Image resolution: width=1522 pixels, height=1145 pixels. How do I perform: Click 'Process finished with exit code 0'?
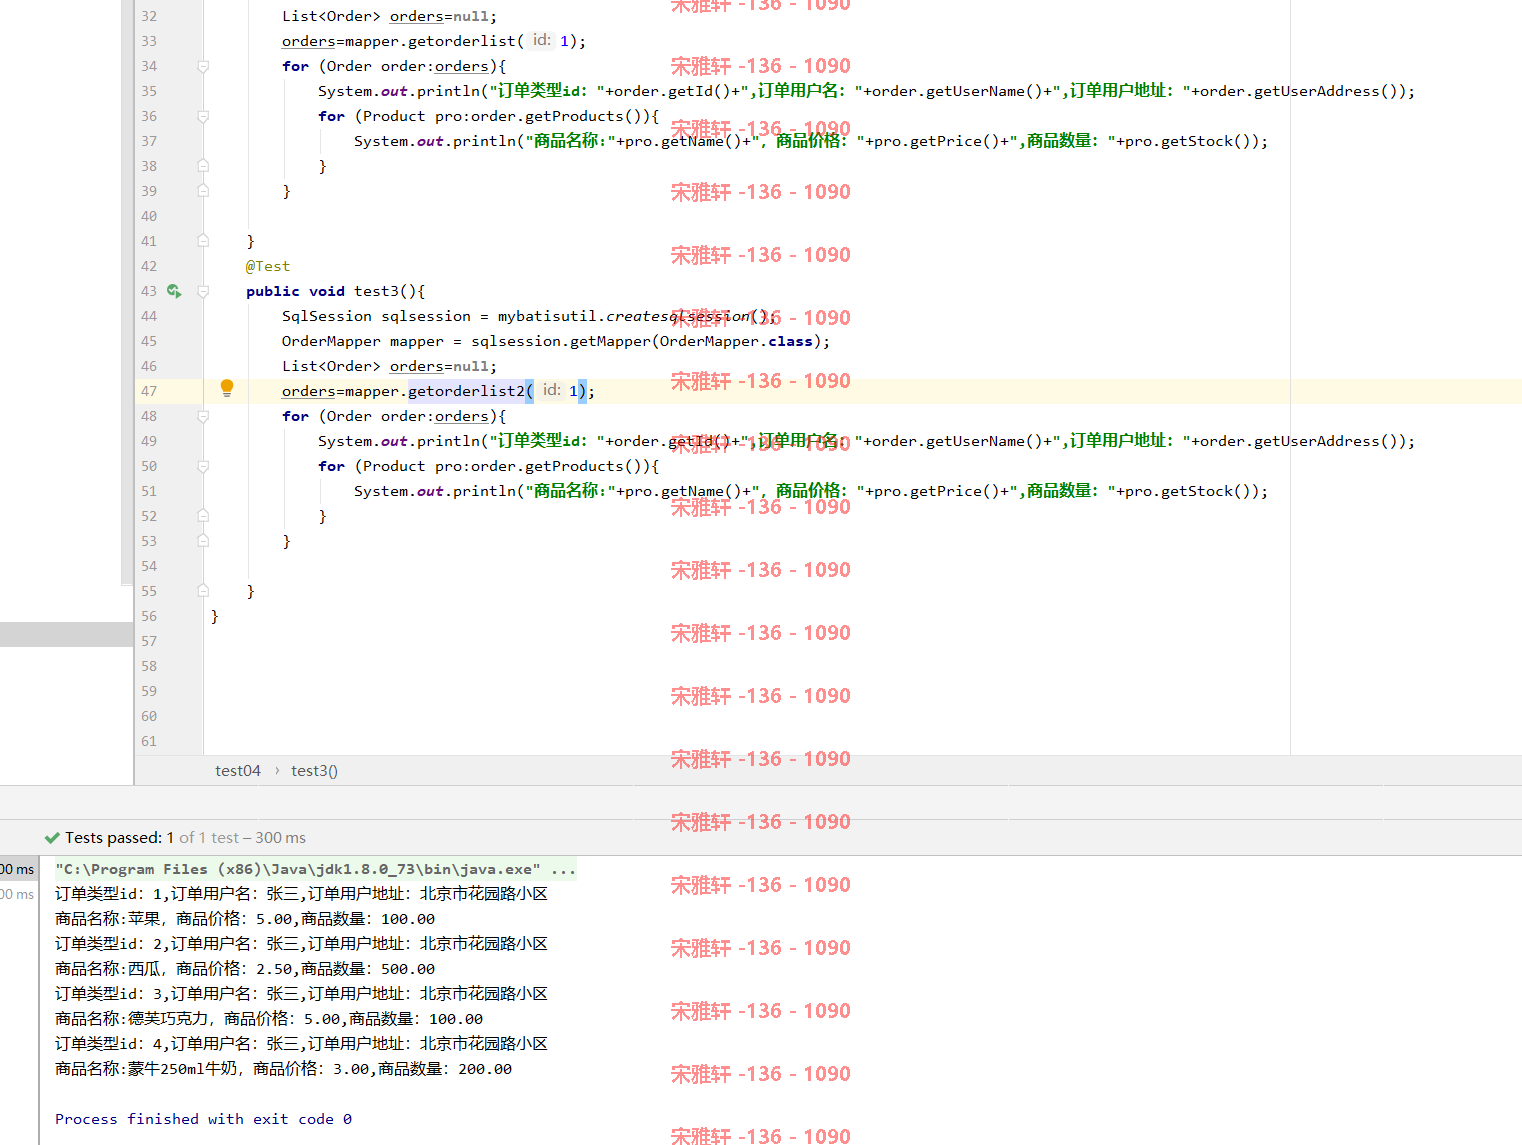click(x=203, y=1119)
